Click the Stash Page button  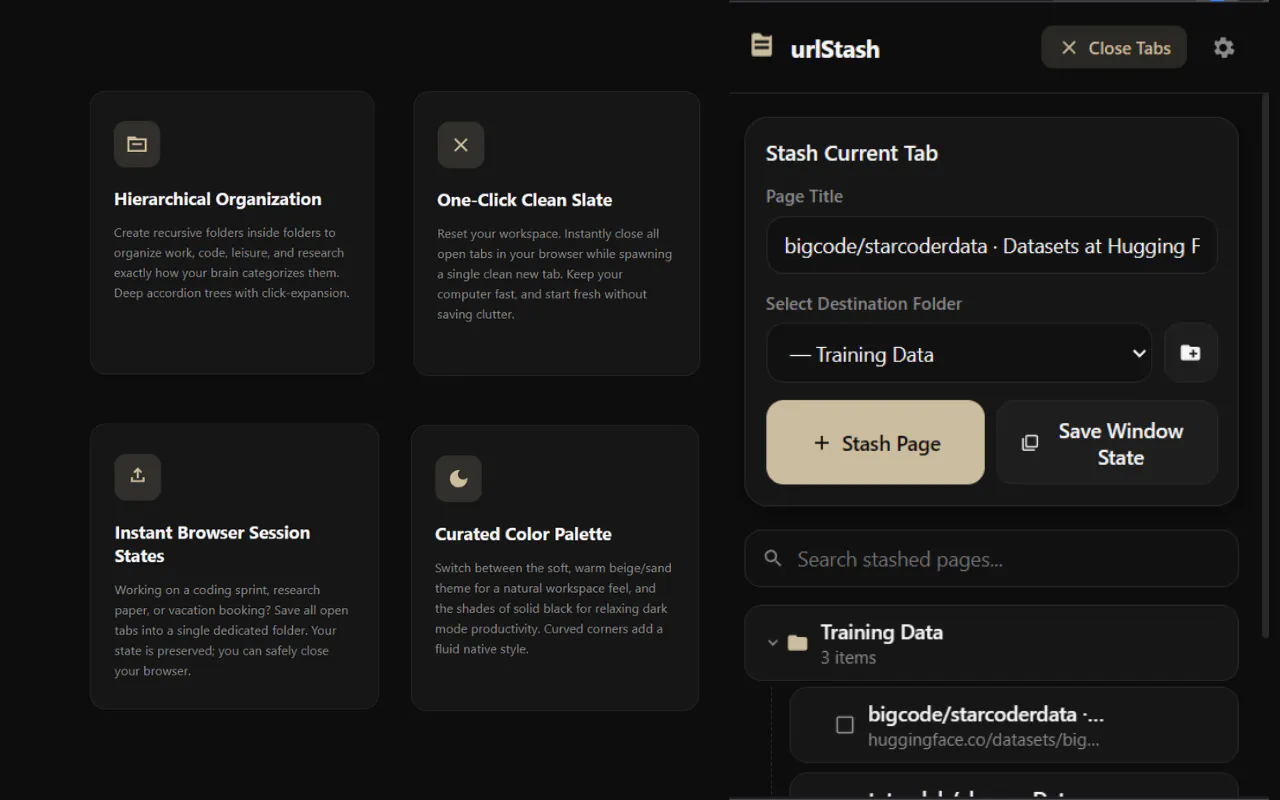[875, 443]
